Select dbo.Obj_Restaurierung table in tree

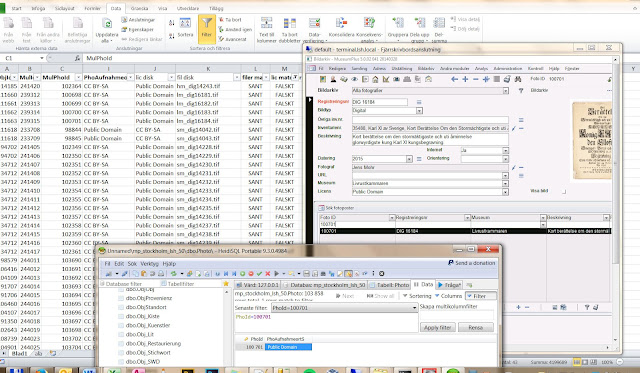click(x=153, y=343)
